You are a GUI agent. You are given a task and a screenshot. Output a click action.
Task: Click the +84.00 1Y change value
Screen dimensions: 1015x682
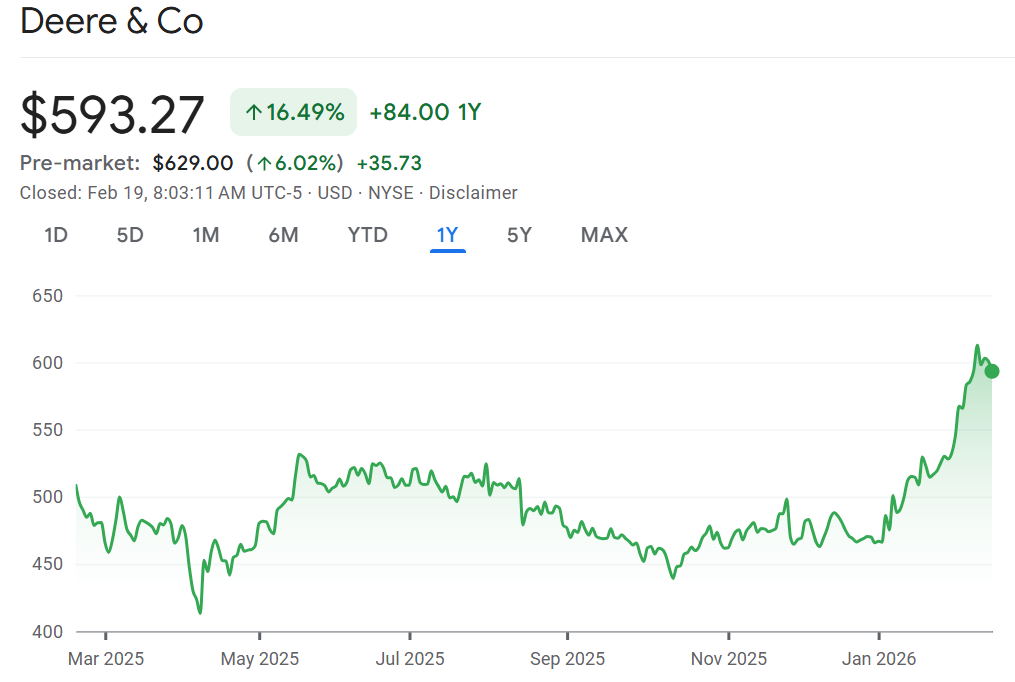click(425, 113)
